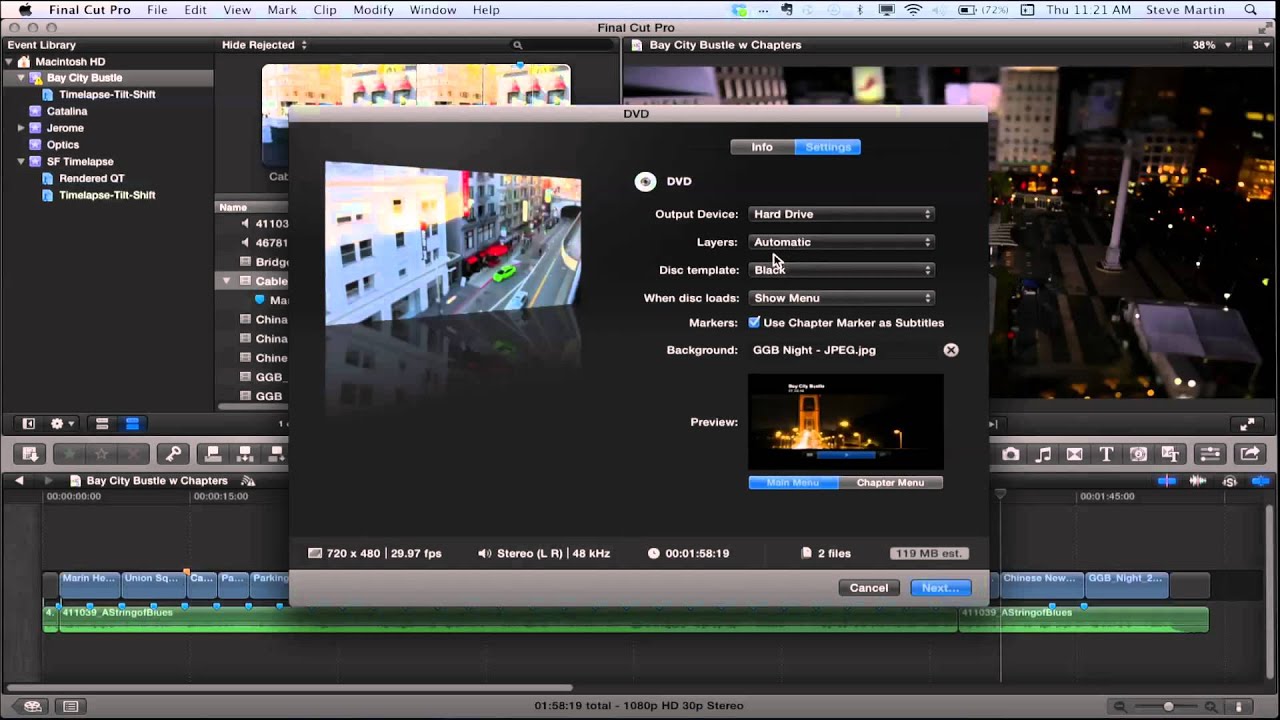Open the File menu

pyautogui.click(x=157, y=10)
